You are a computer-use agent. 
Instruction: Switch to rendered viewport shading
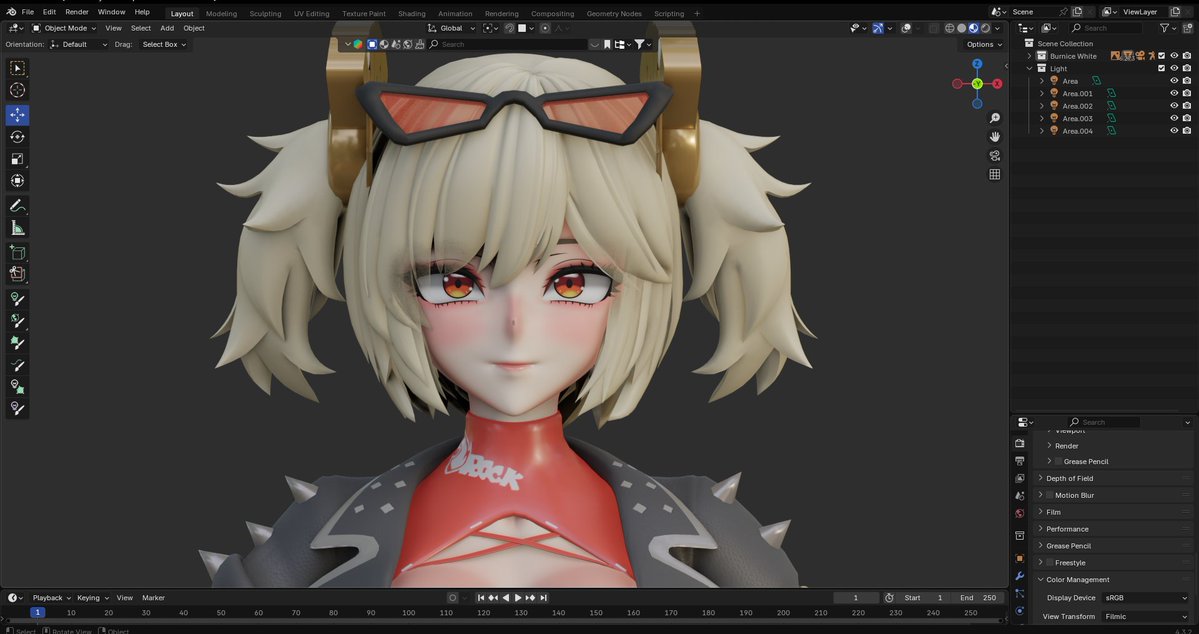coord(986,28)
